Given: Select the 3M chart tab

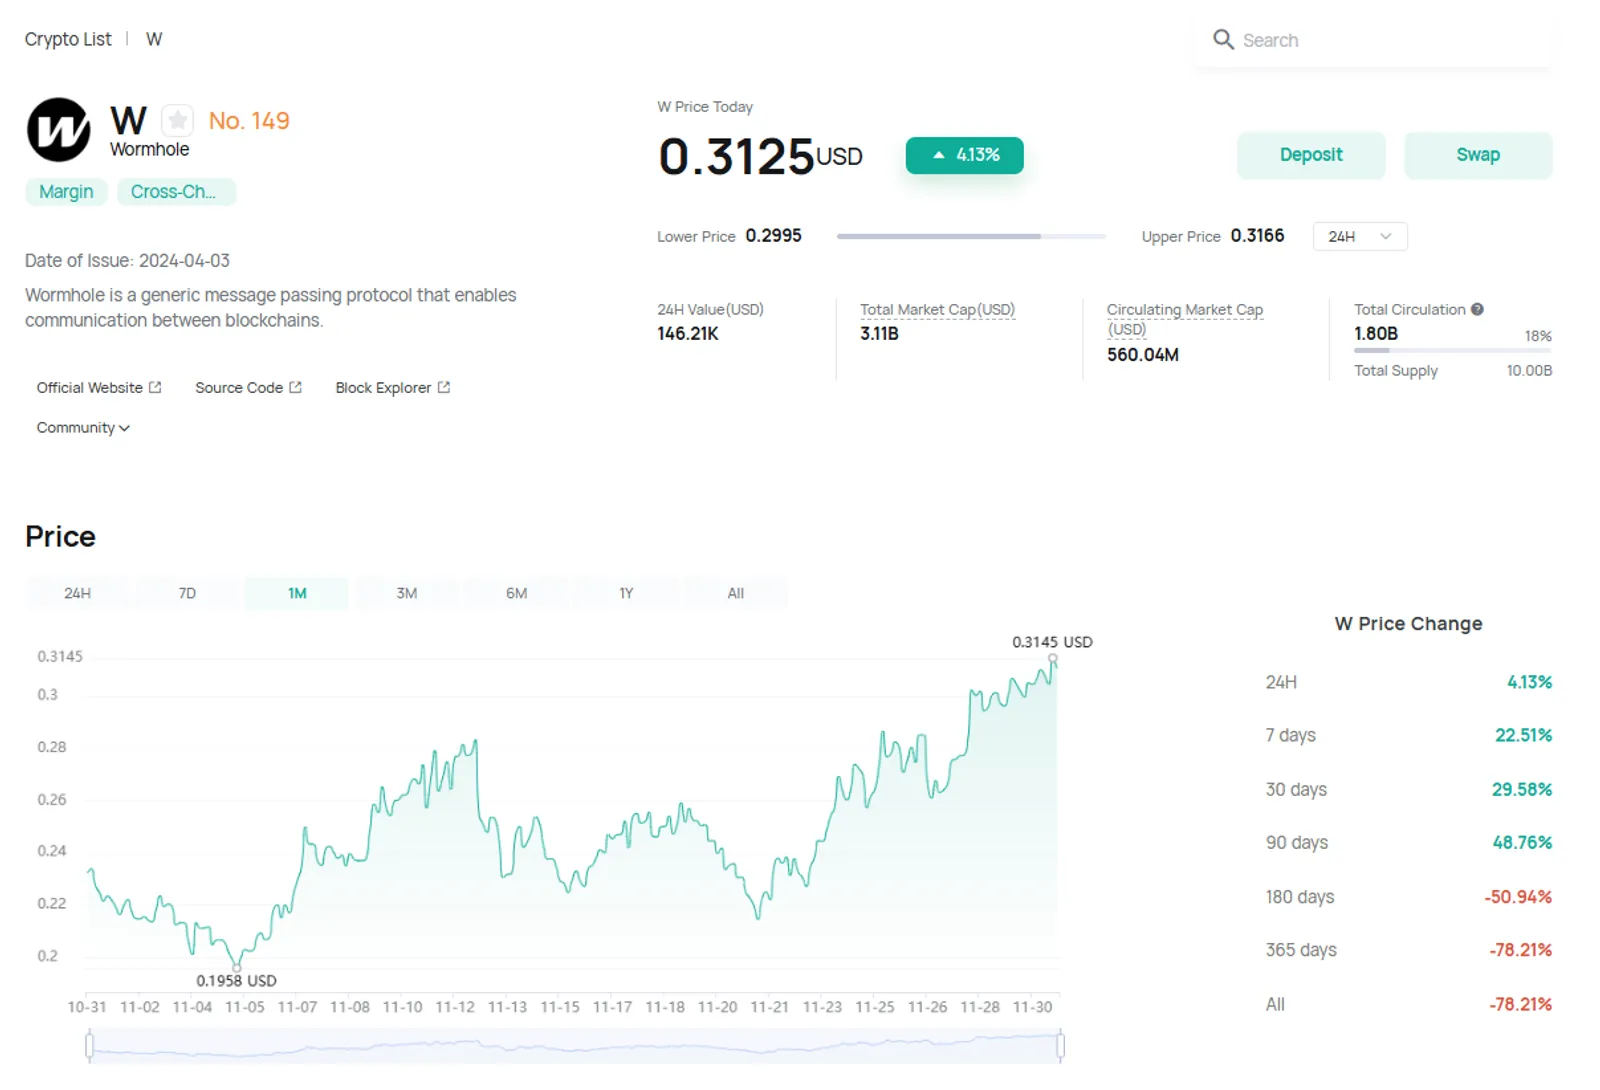Looking at the screenshot, I should coord(406,593).
